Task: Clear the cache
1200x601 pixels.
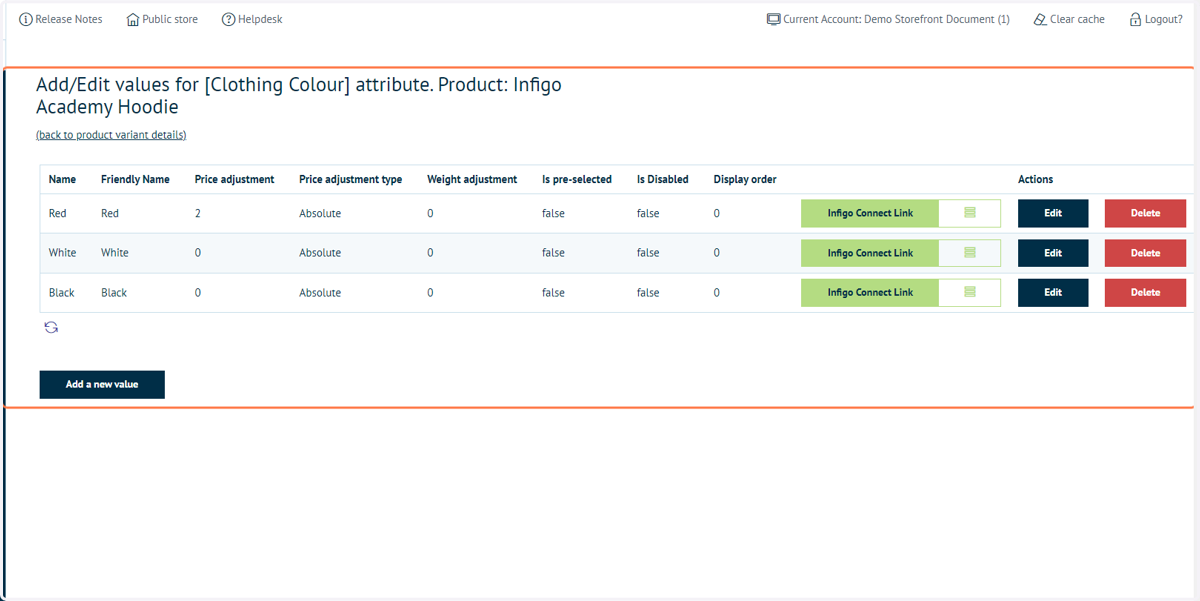Action: [1069, 19]
